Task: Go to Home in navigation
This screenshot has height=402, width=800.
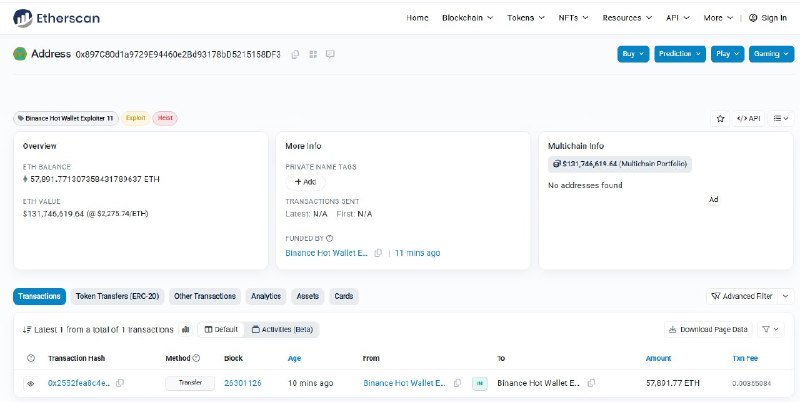Action: (x=417, y=18)
